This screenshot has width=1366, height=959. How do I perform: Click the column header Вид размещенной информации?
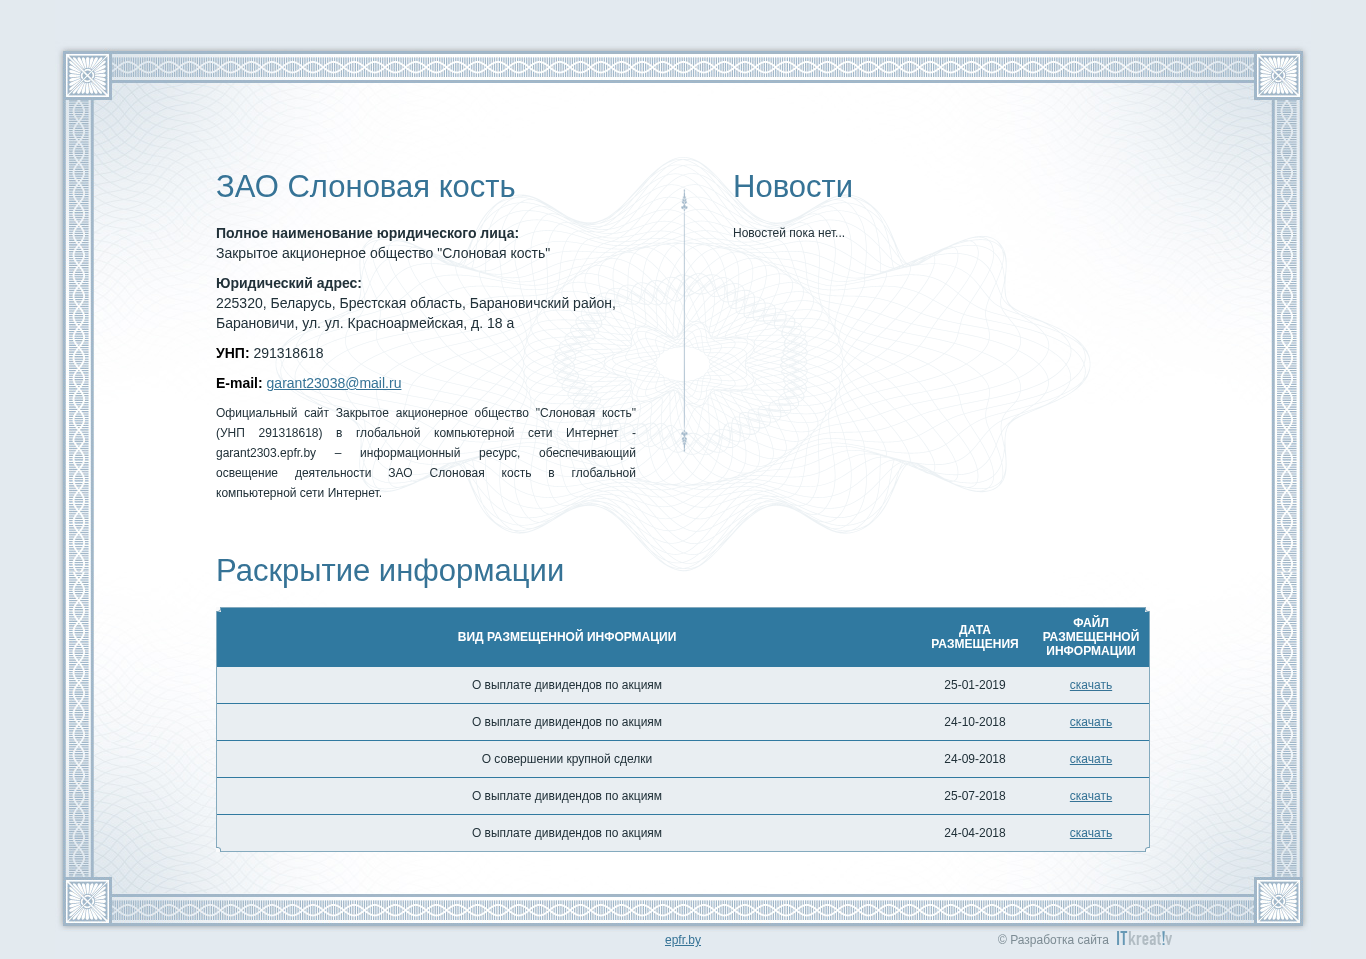[x=567, y=637]
